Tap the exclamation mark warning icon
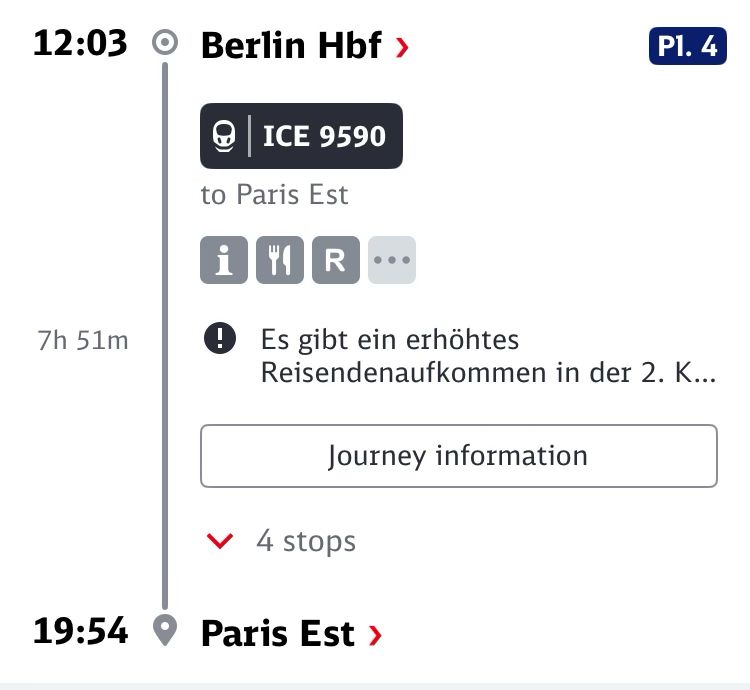The image size is (750, 690). [220, 339]
